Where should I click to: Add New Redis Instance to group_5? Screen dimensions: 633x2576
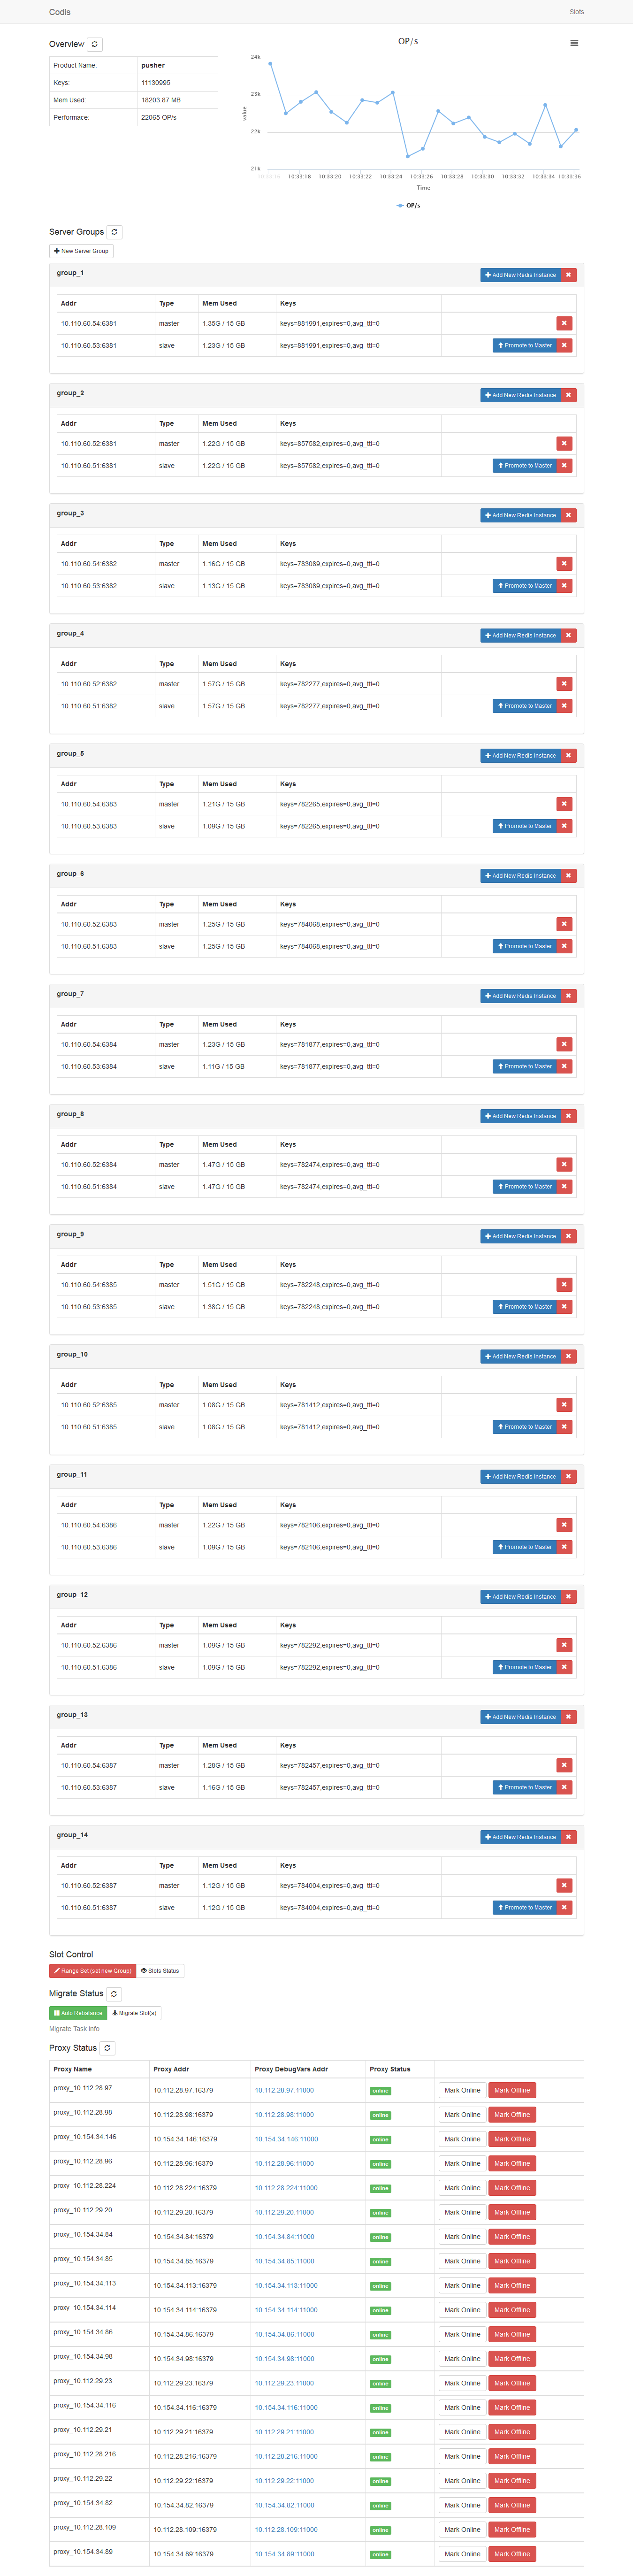pos(520,756)
